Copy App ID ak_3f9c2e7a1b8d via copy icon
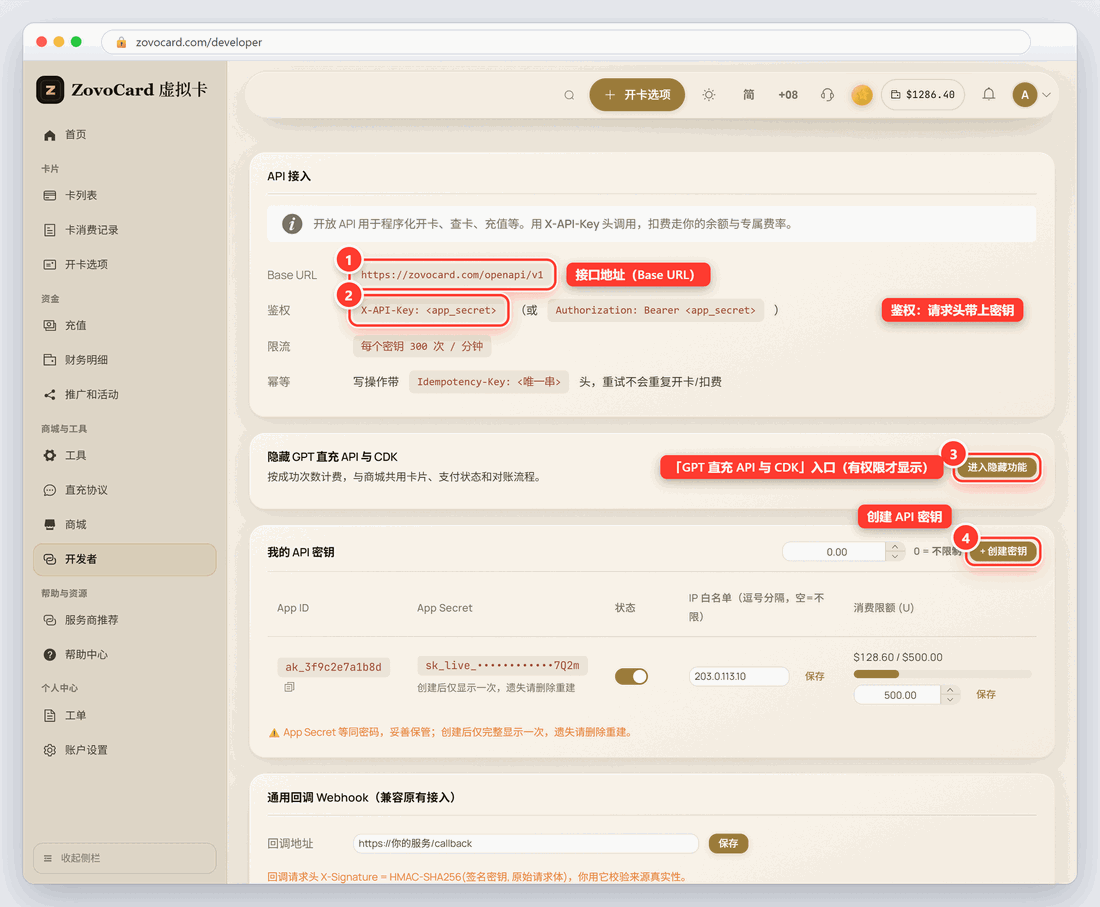The height and width of the screenshot is (907, 1100). [x=289, y=687]
